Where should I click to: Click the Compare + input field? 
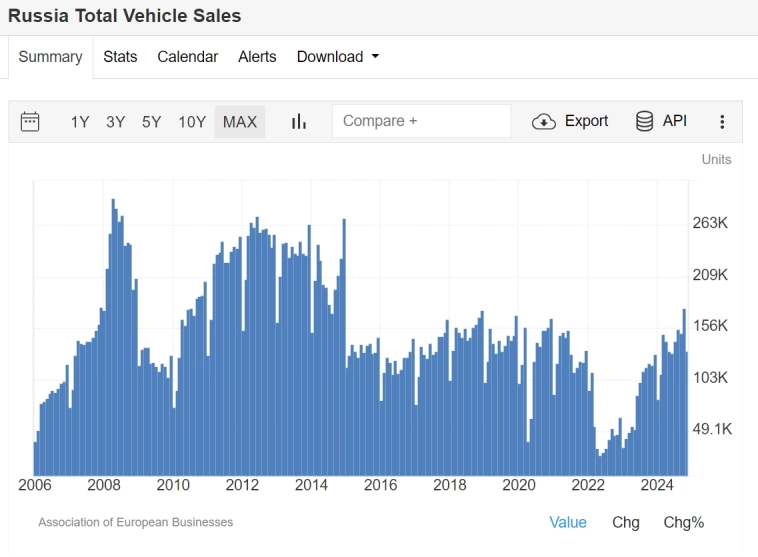(421, 121)
